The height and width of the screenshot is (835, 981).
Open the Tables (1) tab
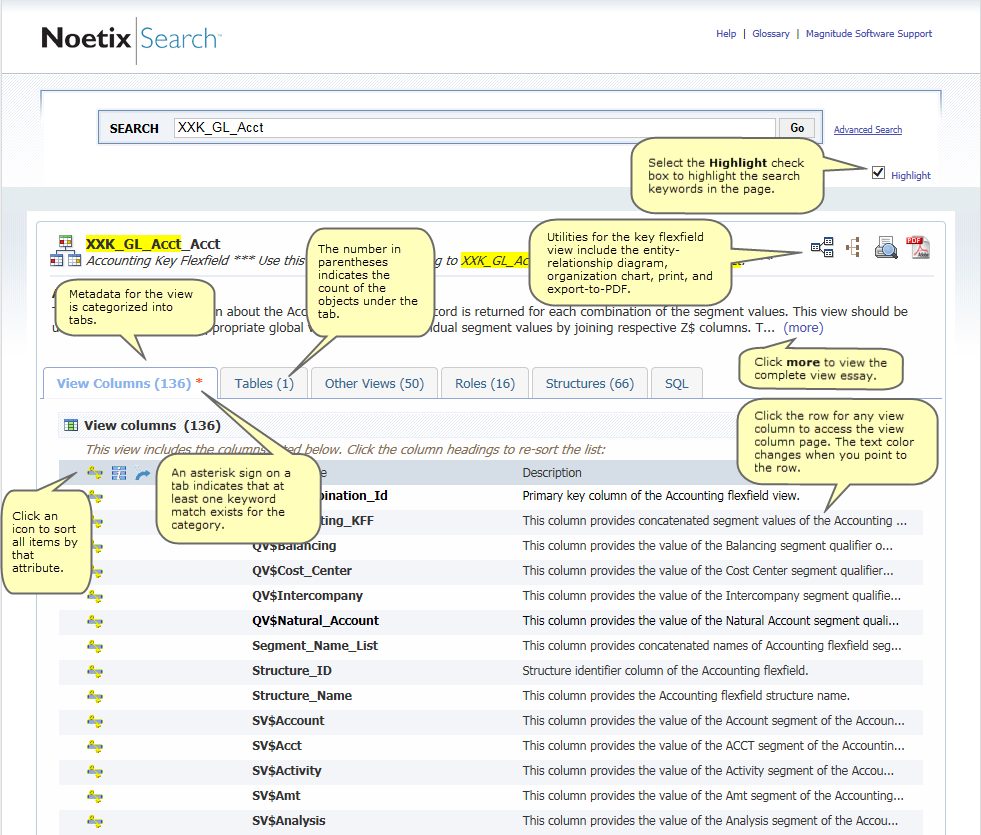pos(264,383)
